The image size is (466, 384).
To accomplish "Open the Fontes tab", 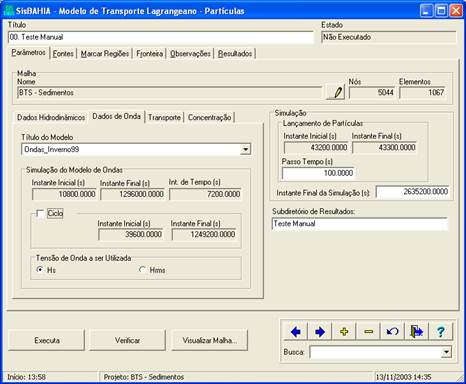I will [63, 54].
